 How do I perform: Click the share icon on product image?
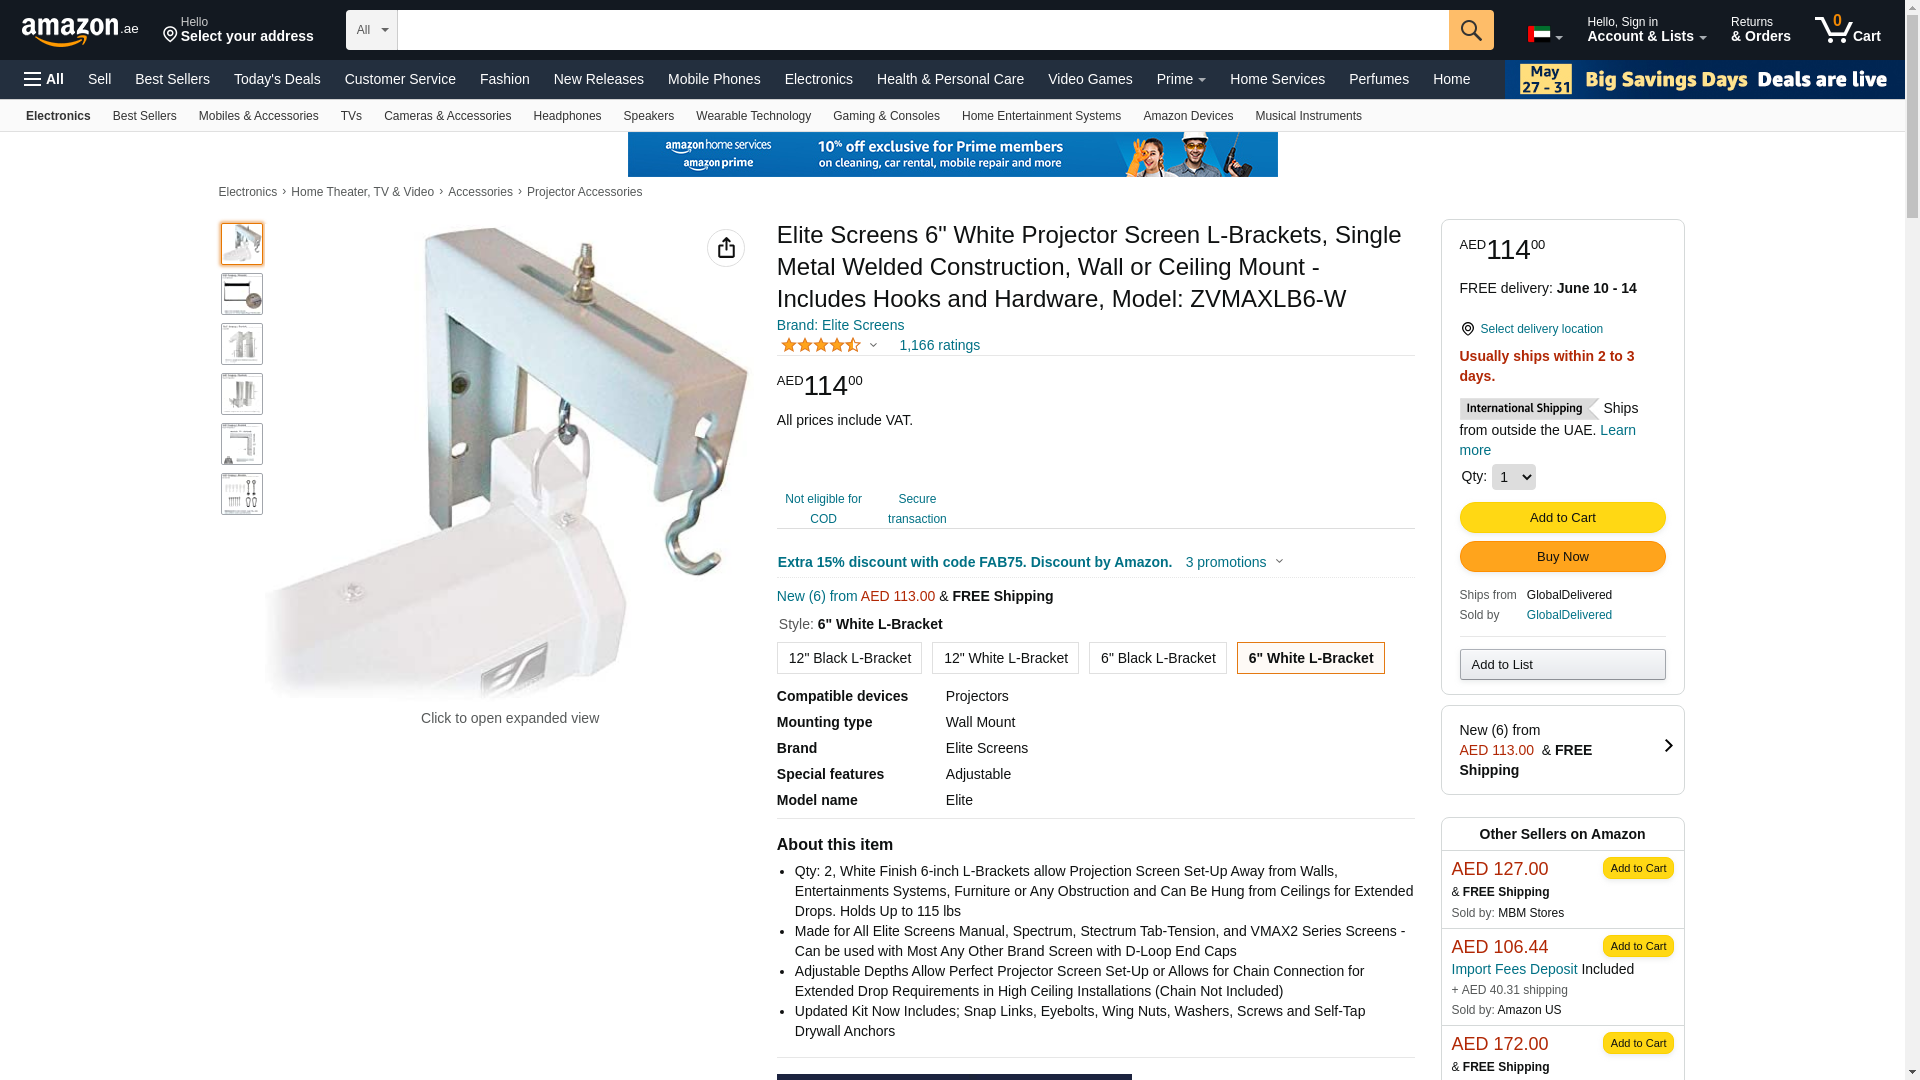(x=726, y=248)
